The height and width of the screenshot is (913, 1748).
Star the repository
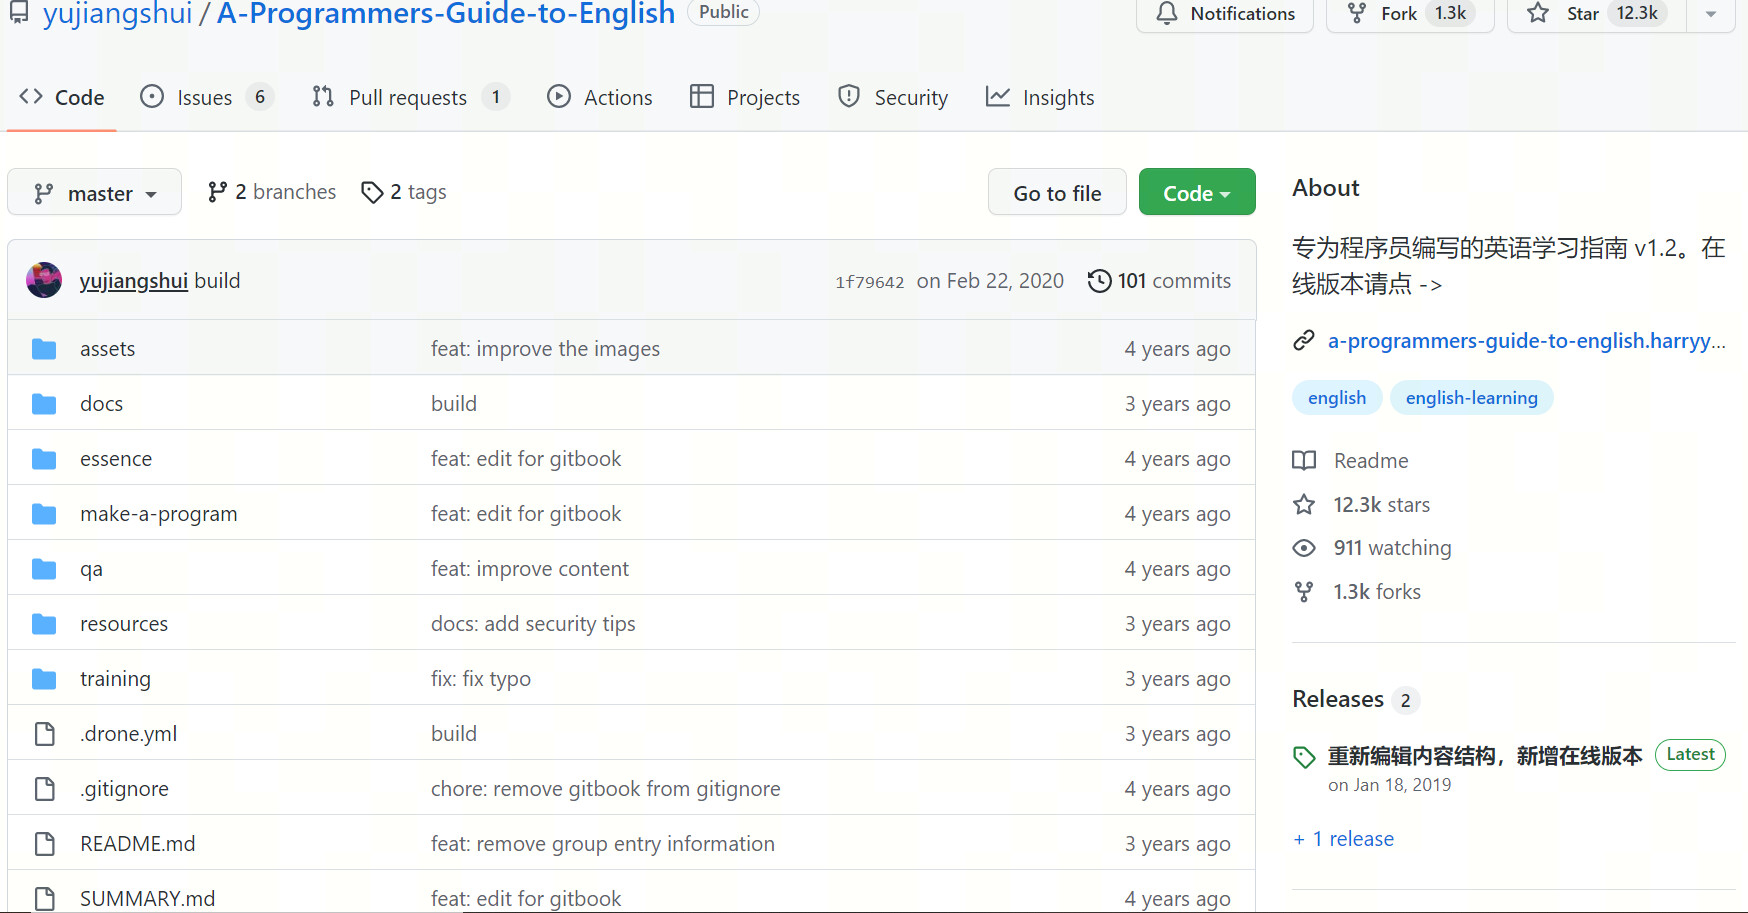[1597, 14]
